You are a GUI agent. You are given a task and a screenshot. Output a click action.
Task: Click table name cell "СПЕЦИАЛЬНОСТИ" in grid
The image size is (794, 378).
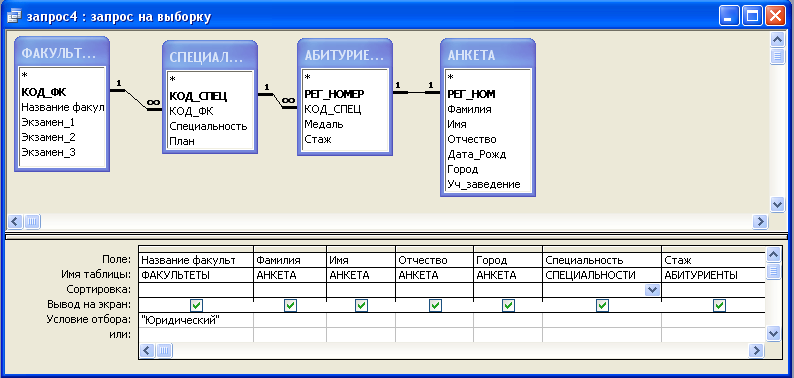tap(602, 275)
